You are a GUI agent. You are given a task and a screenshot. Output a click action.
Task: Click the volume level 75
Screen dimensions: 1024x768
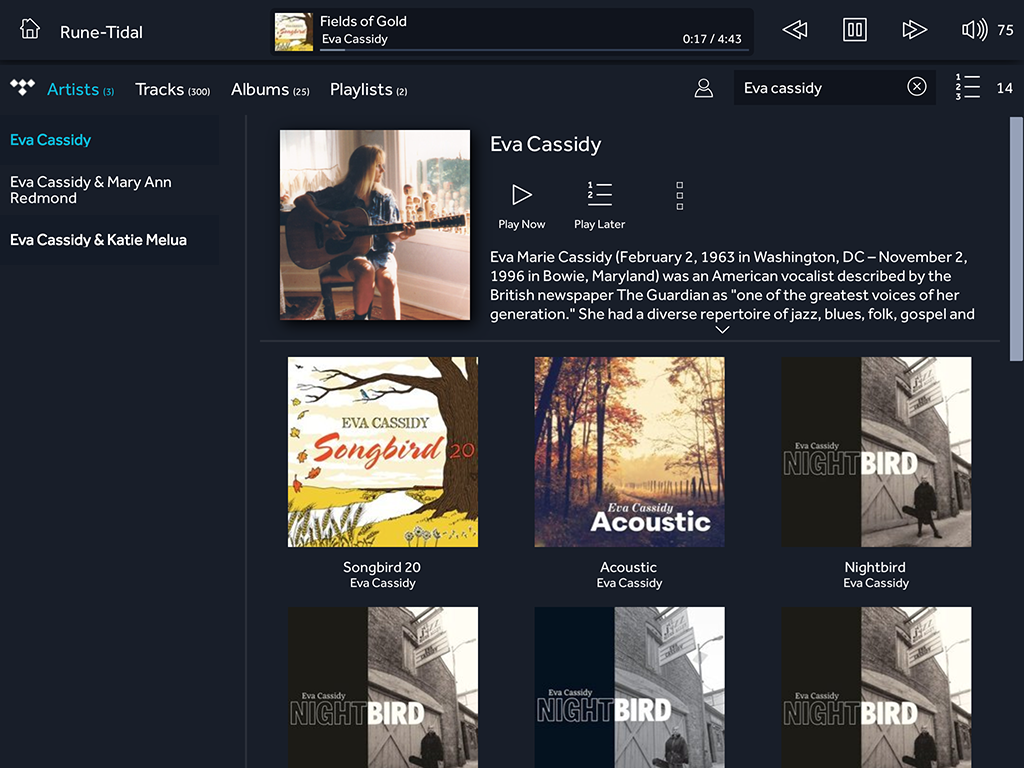[1006, 30]
